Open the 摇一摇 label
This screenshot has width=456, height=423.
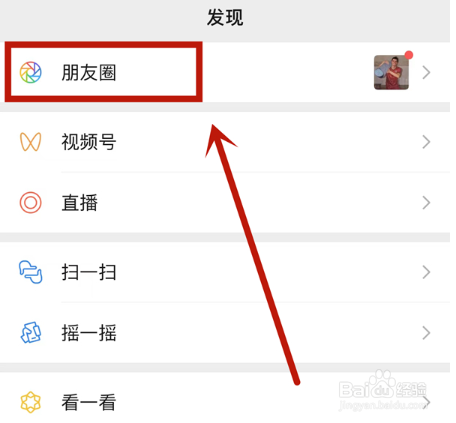click(89, 333)
